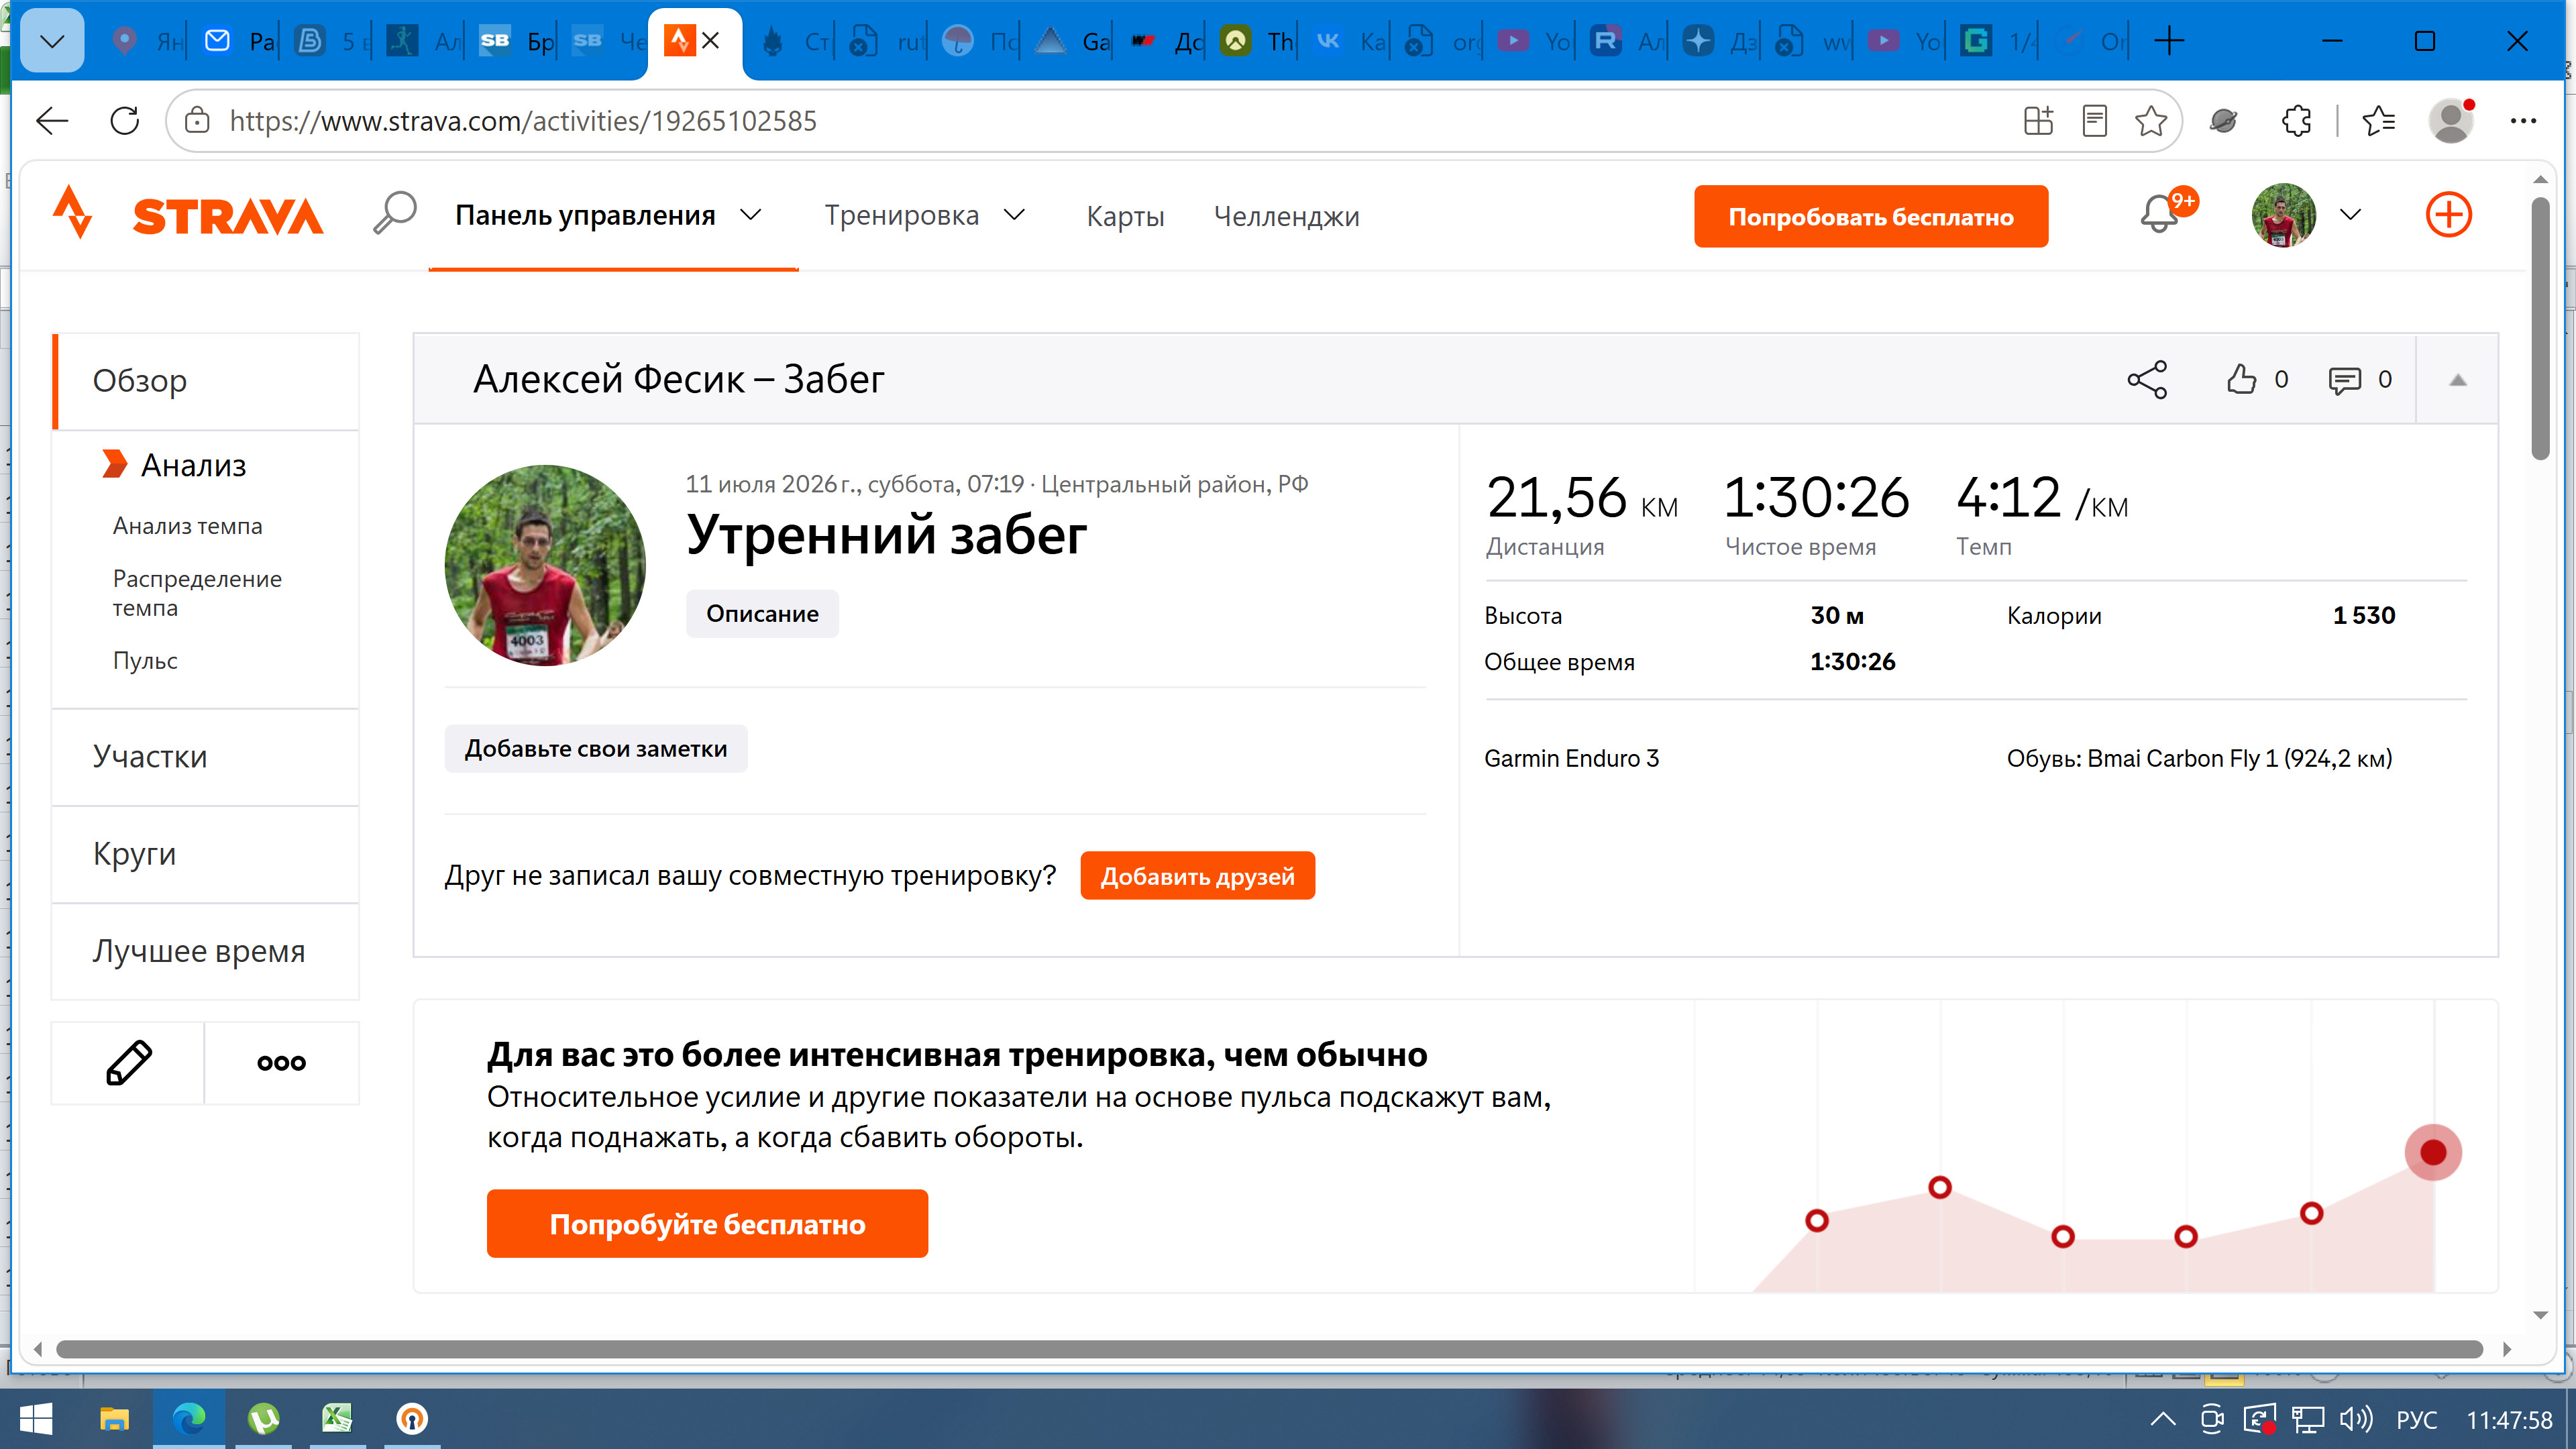Click the page vertical scrollbar thumb
The image size is (2576, 1449).
(x=2540, y=328)
